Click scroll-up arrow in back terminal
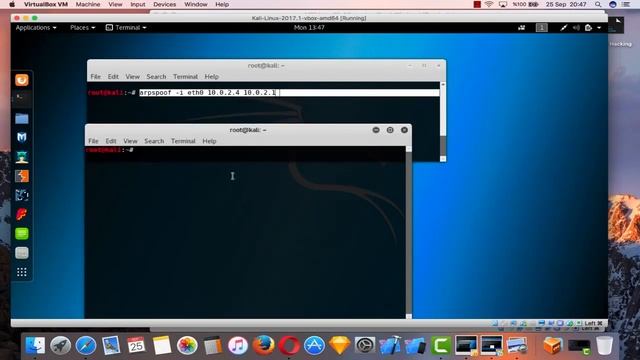The image size is (640, 360). (443, 84)
